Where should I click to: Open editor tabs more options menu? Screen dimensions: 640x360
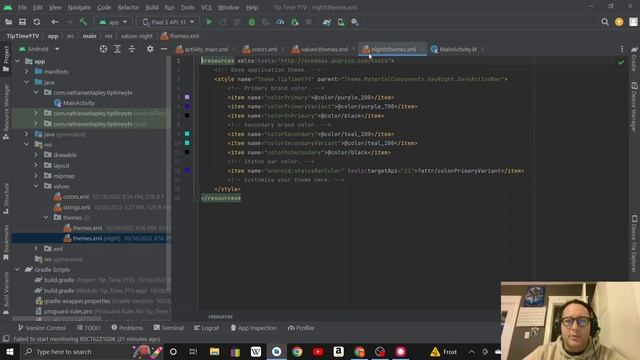point(622,49)
